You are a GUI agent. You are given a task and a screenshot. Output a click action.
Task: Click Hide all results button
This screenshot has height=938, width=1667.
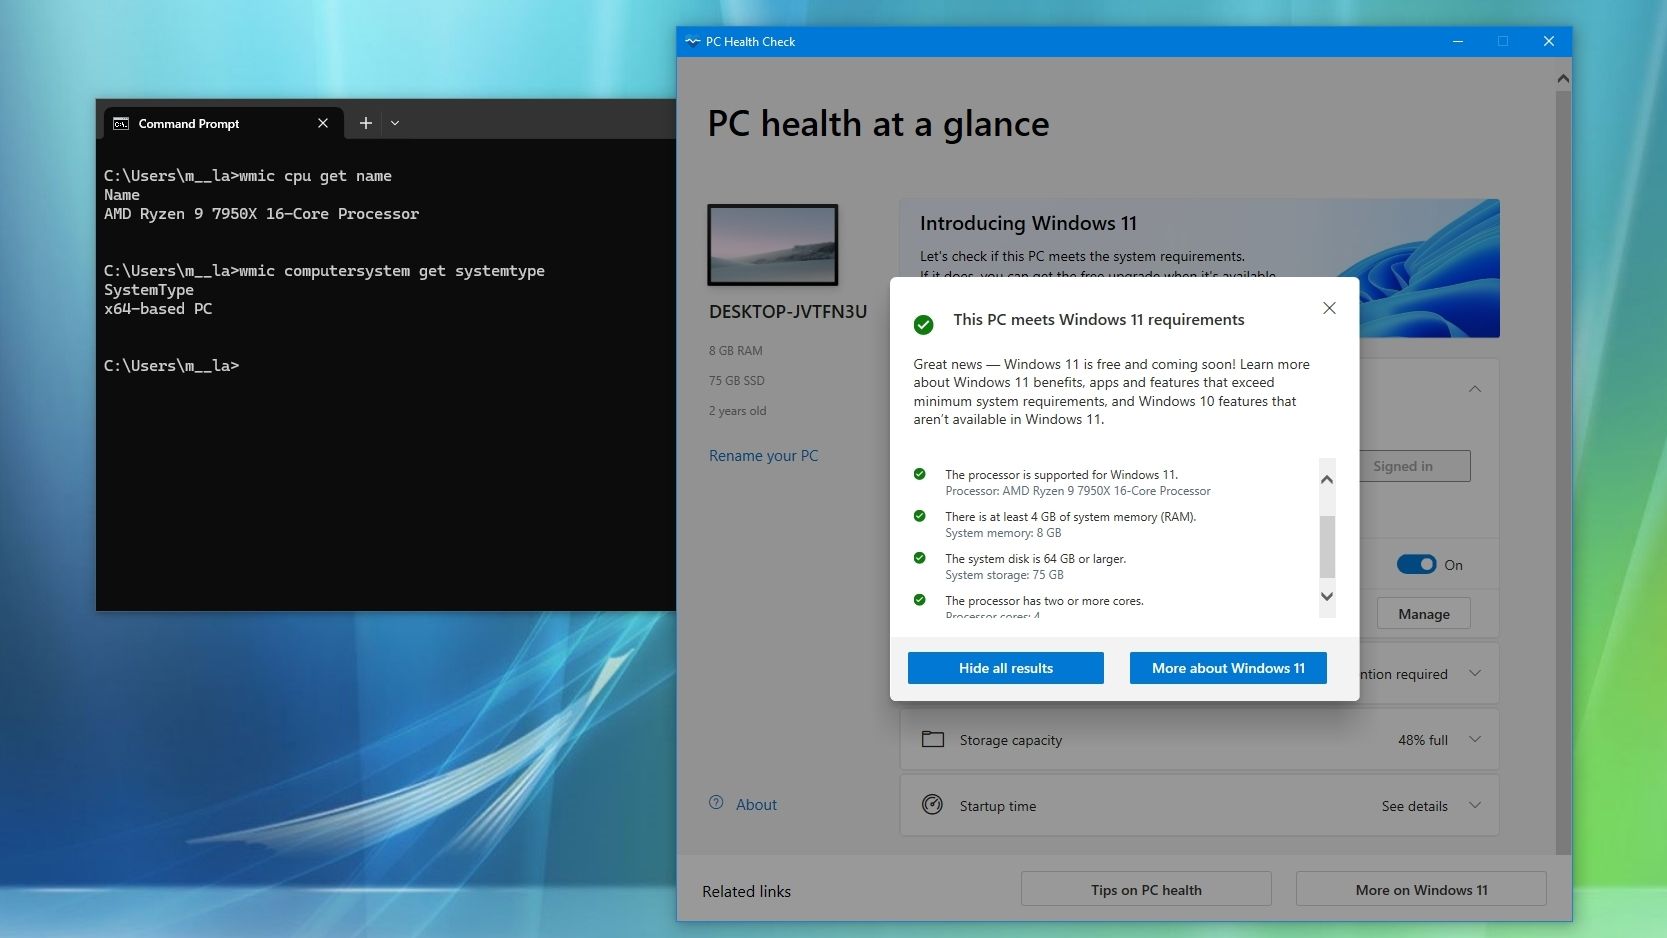pos(1006,668)
